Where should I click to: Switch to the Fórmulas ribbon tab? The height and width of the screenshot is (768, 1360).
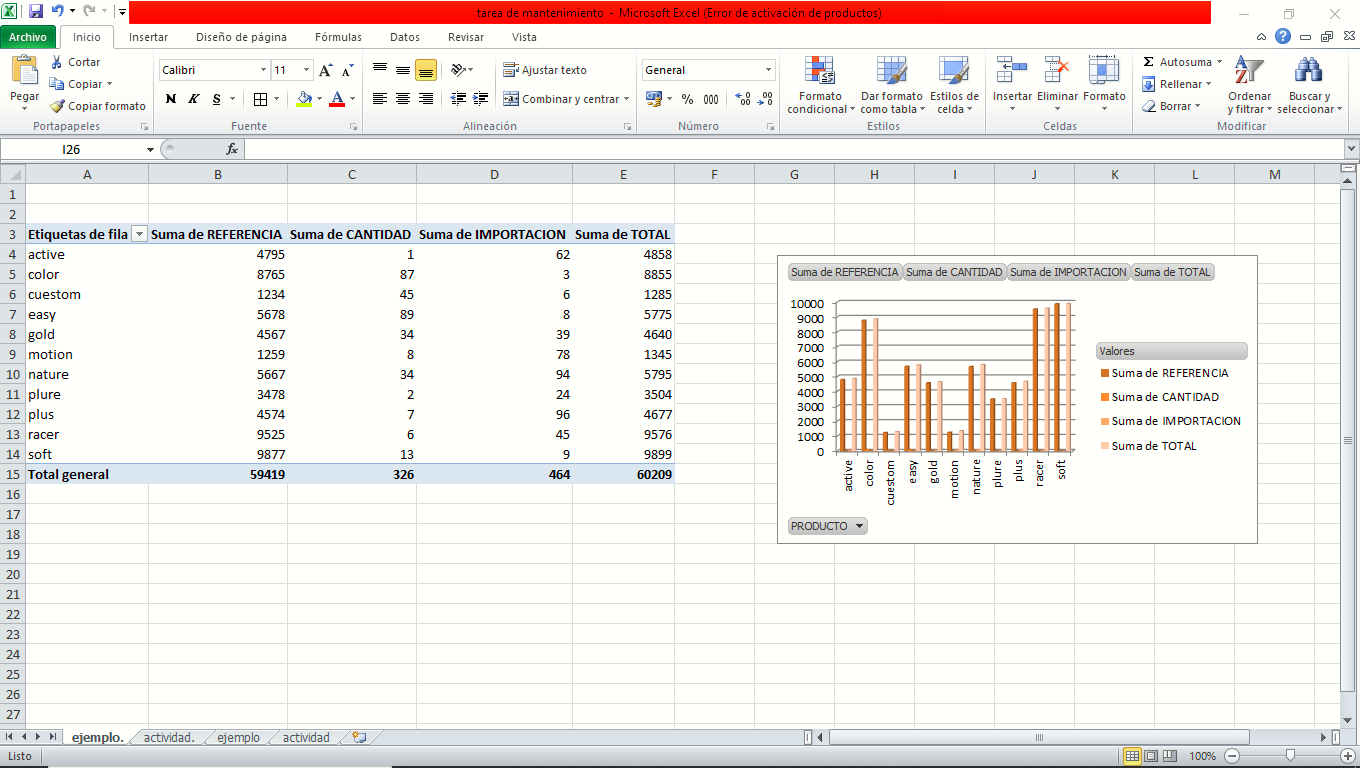pos(338,37)
